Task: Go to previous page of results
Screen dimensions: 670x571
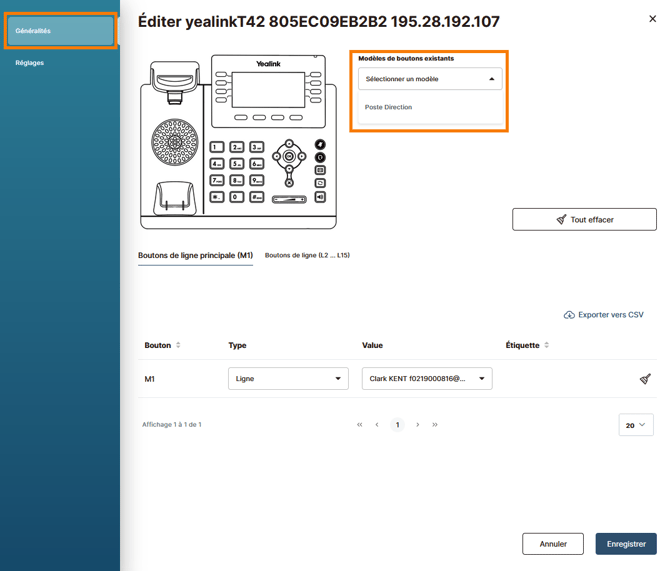Action: pyautogui.click(x=377, y=424)
